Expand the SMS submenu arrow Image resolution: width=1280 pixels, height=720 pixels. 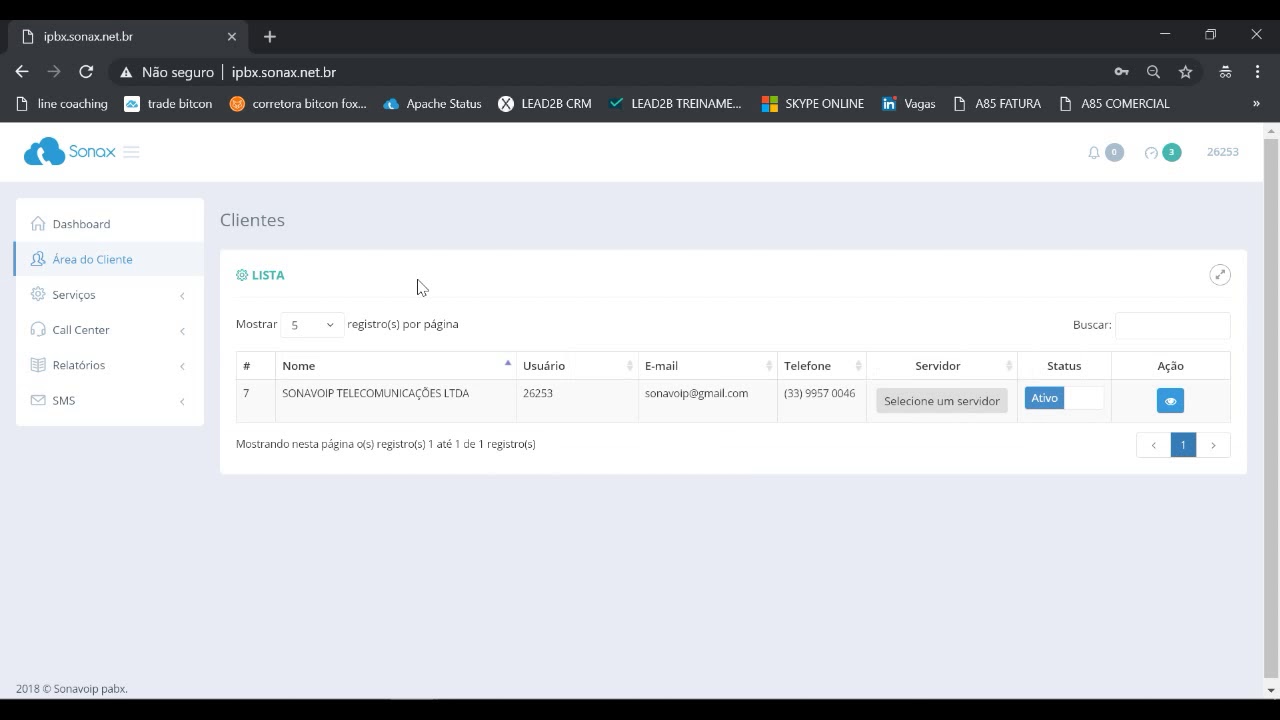click(182, 401)
